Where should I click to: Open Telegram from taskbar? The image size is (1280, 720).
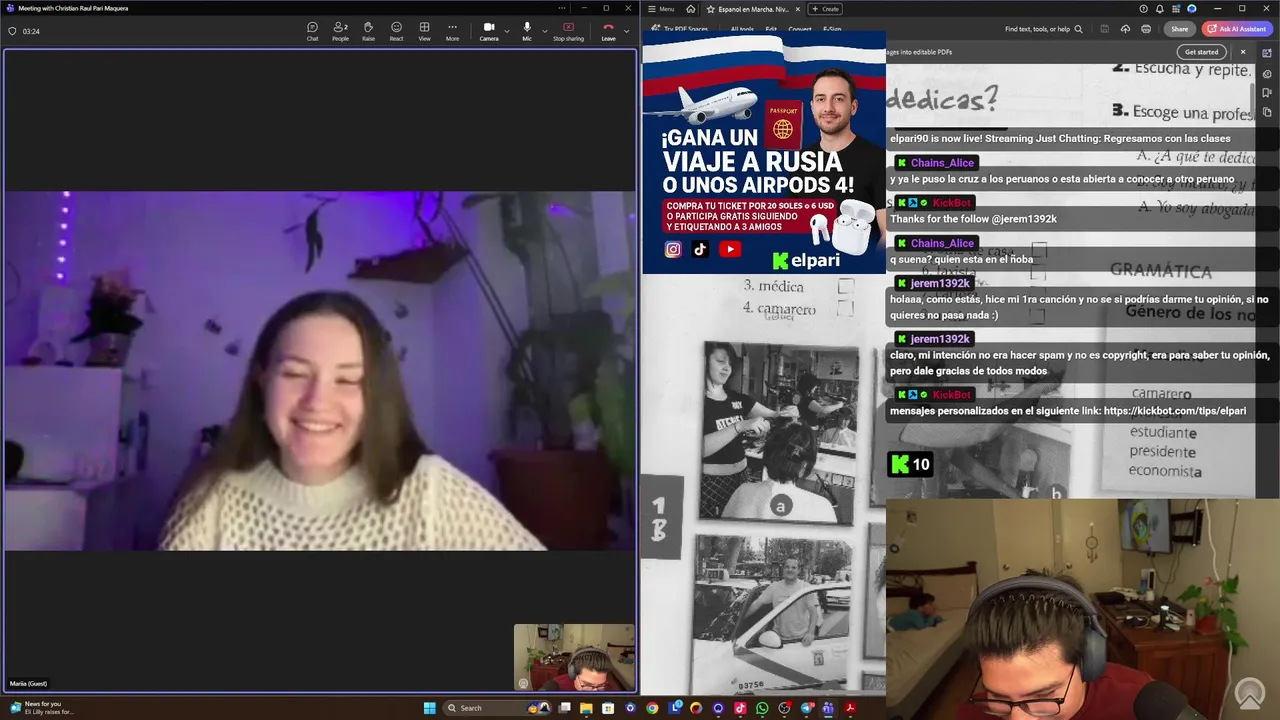click(x=806, y=708)
